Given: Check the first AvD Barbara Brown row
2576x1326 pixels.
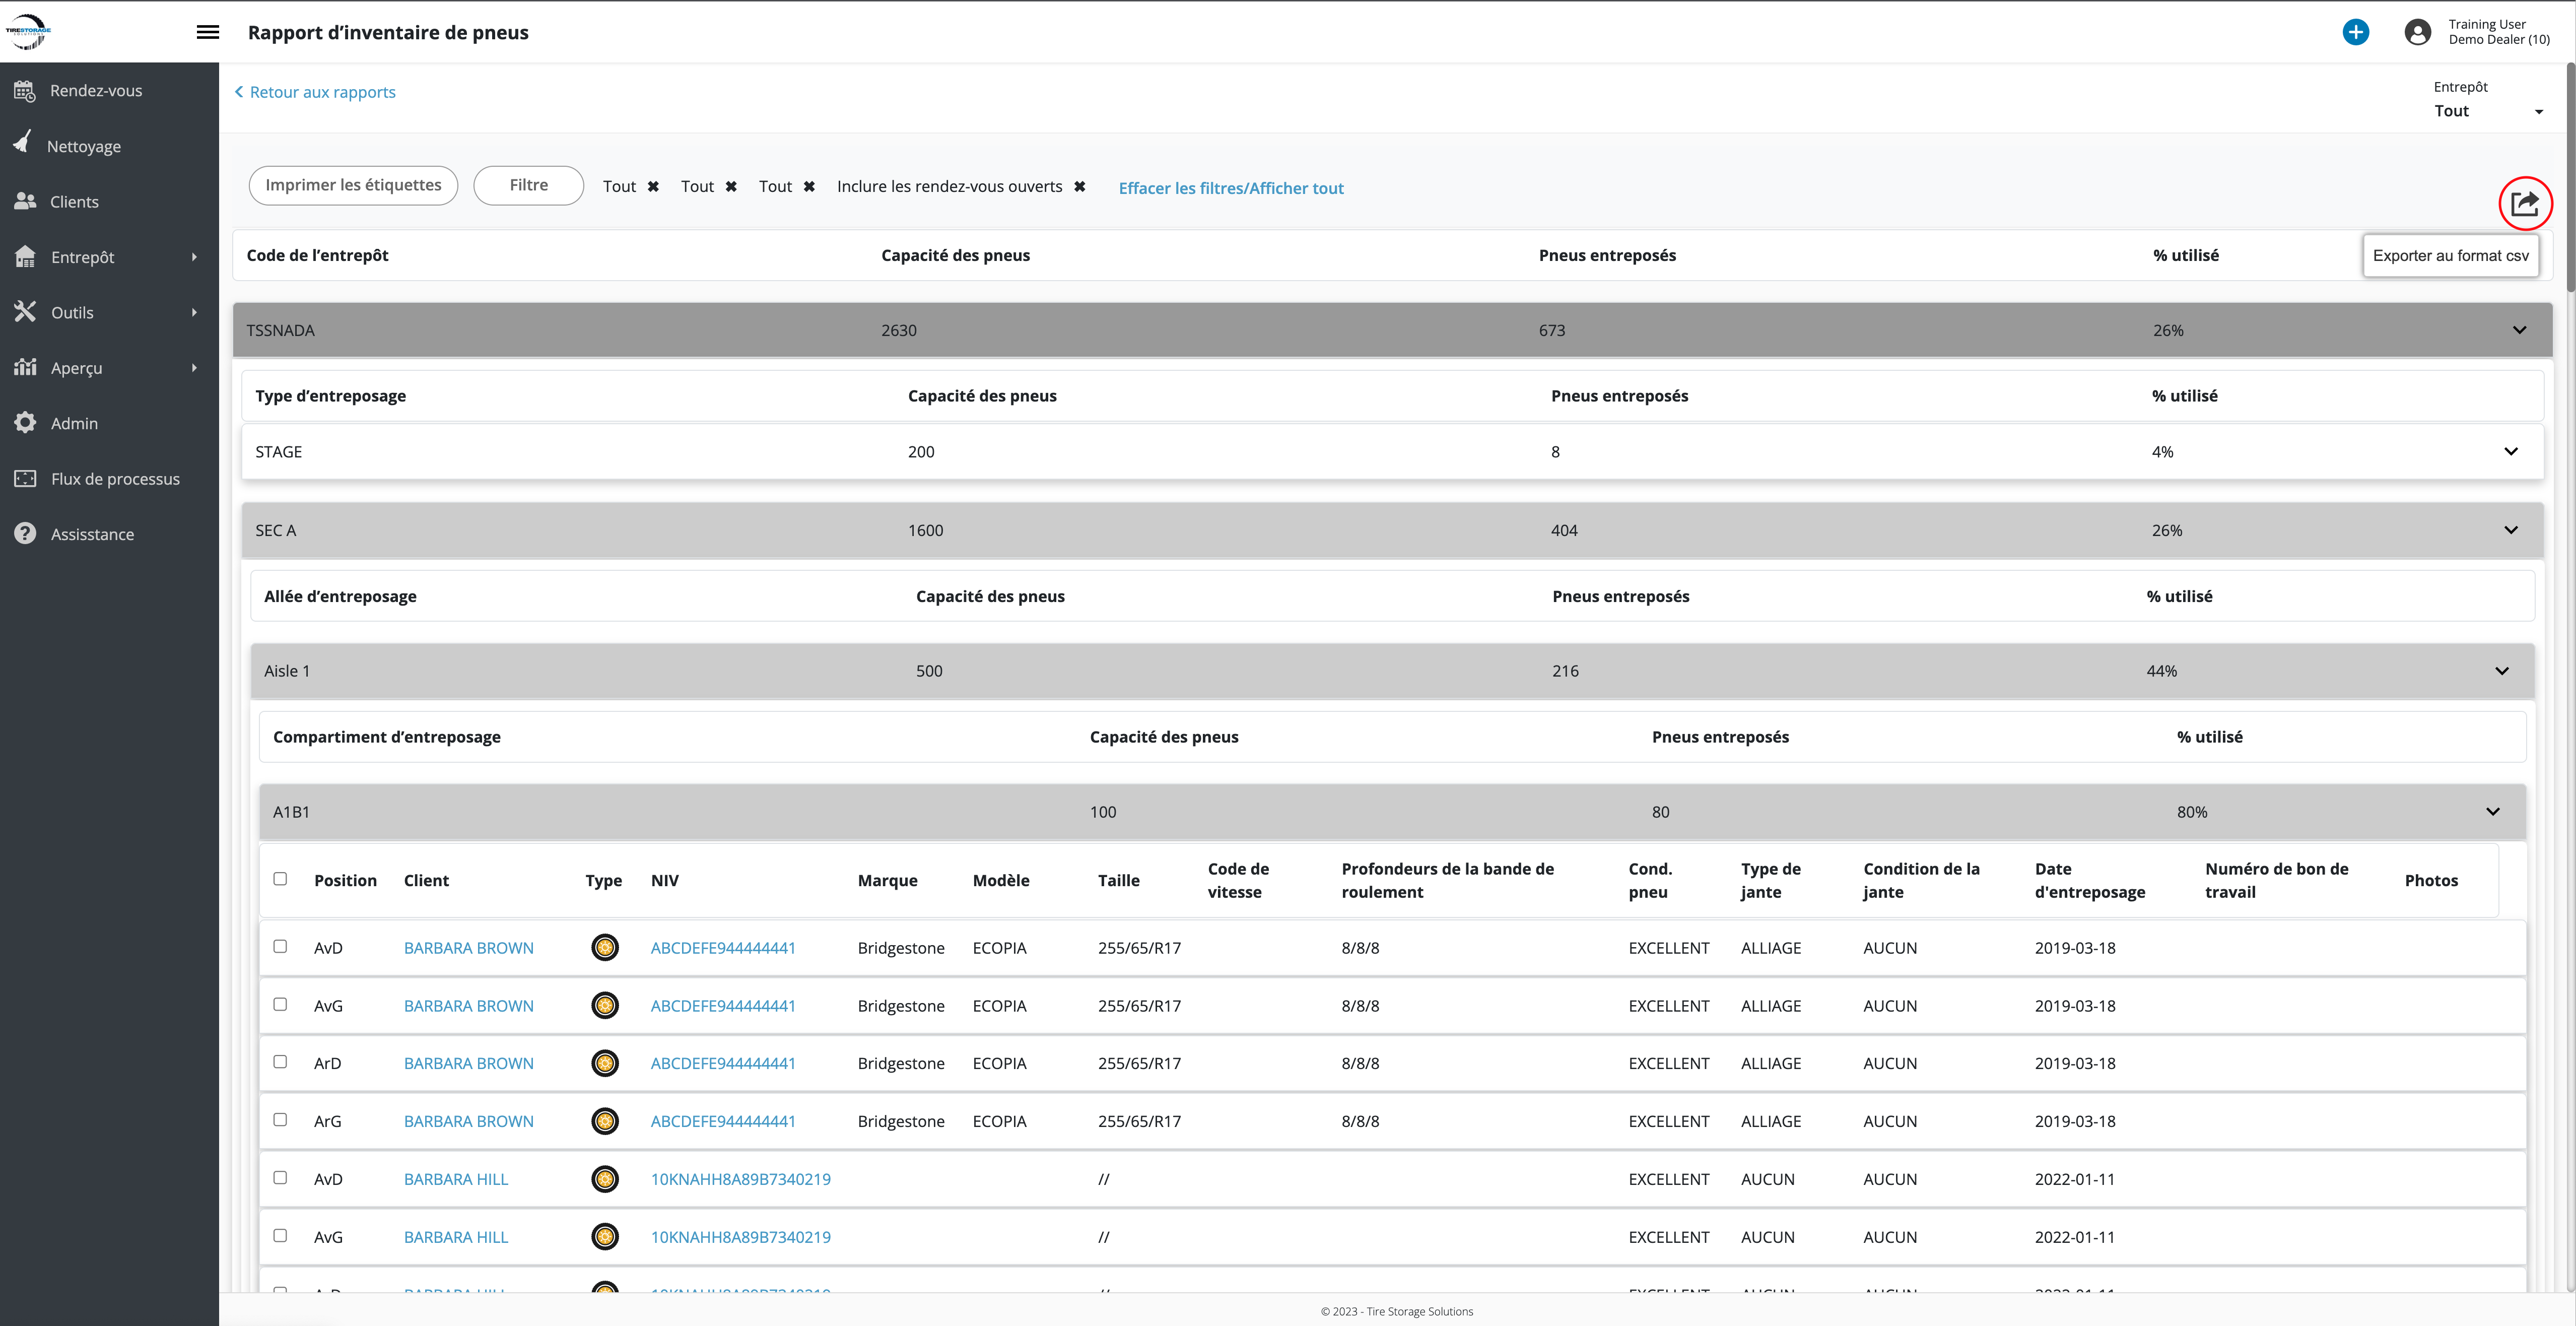Looking at the screenshot, I should pos(280,946).
